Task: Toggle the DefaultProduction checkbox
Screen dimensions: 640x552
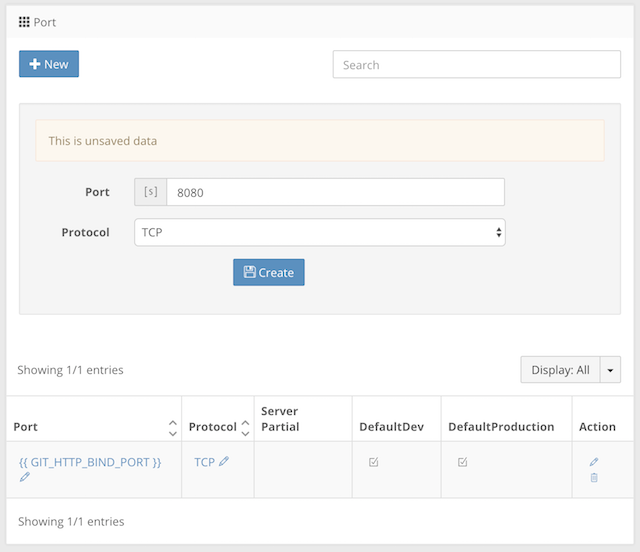Action: pyautogui.click(x=462, y=462)
